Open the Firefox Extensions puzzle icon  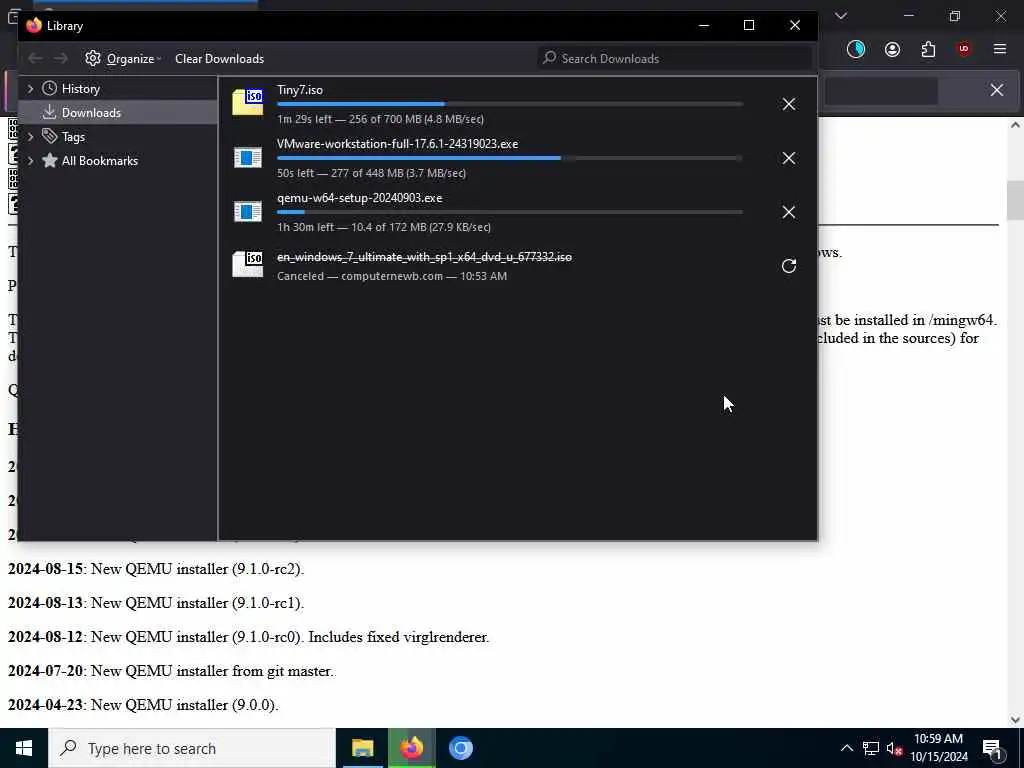[x=928, y=49]
